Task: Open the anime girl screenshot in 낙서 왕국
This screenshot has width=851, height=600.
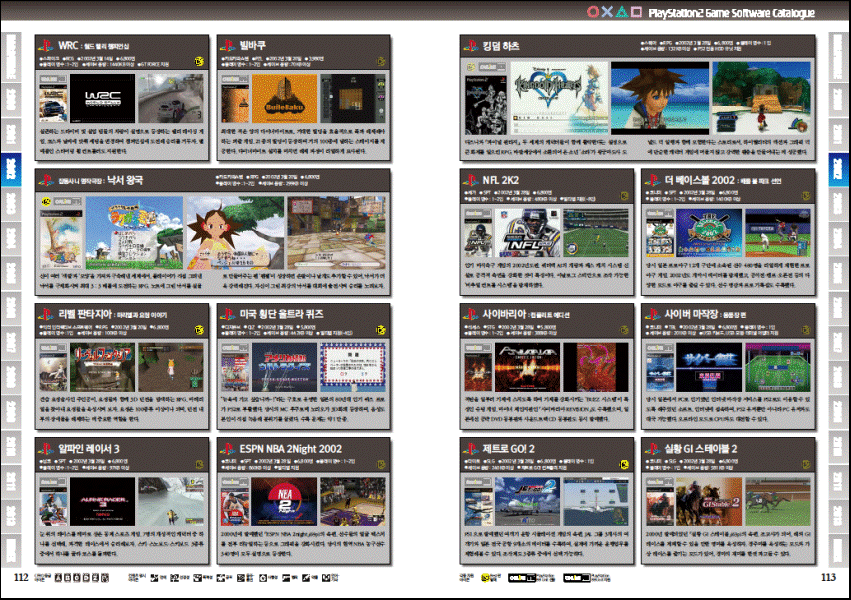Action: (235, 233)
